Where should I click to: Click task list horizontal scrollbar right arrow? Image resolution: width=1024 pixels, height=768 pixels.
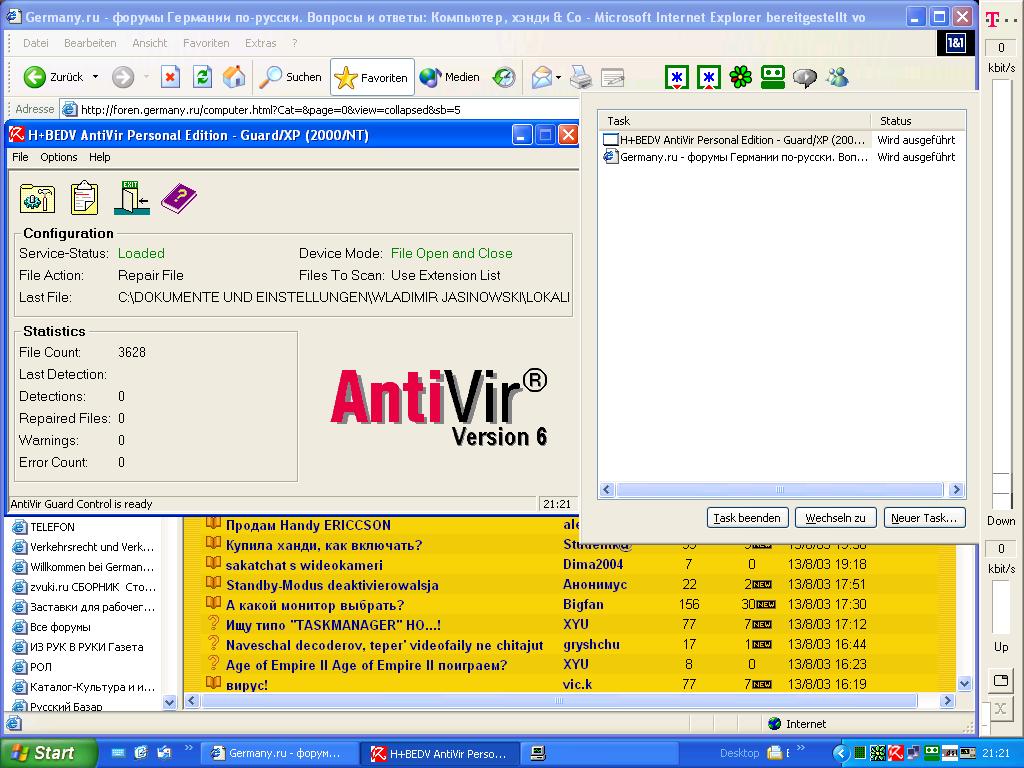coord(956,489)
